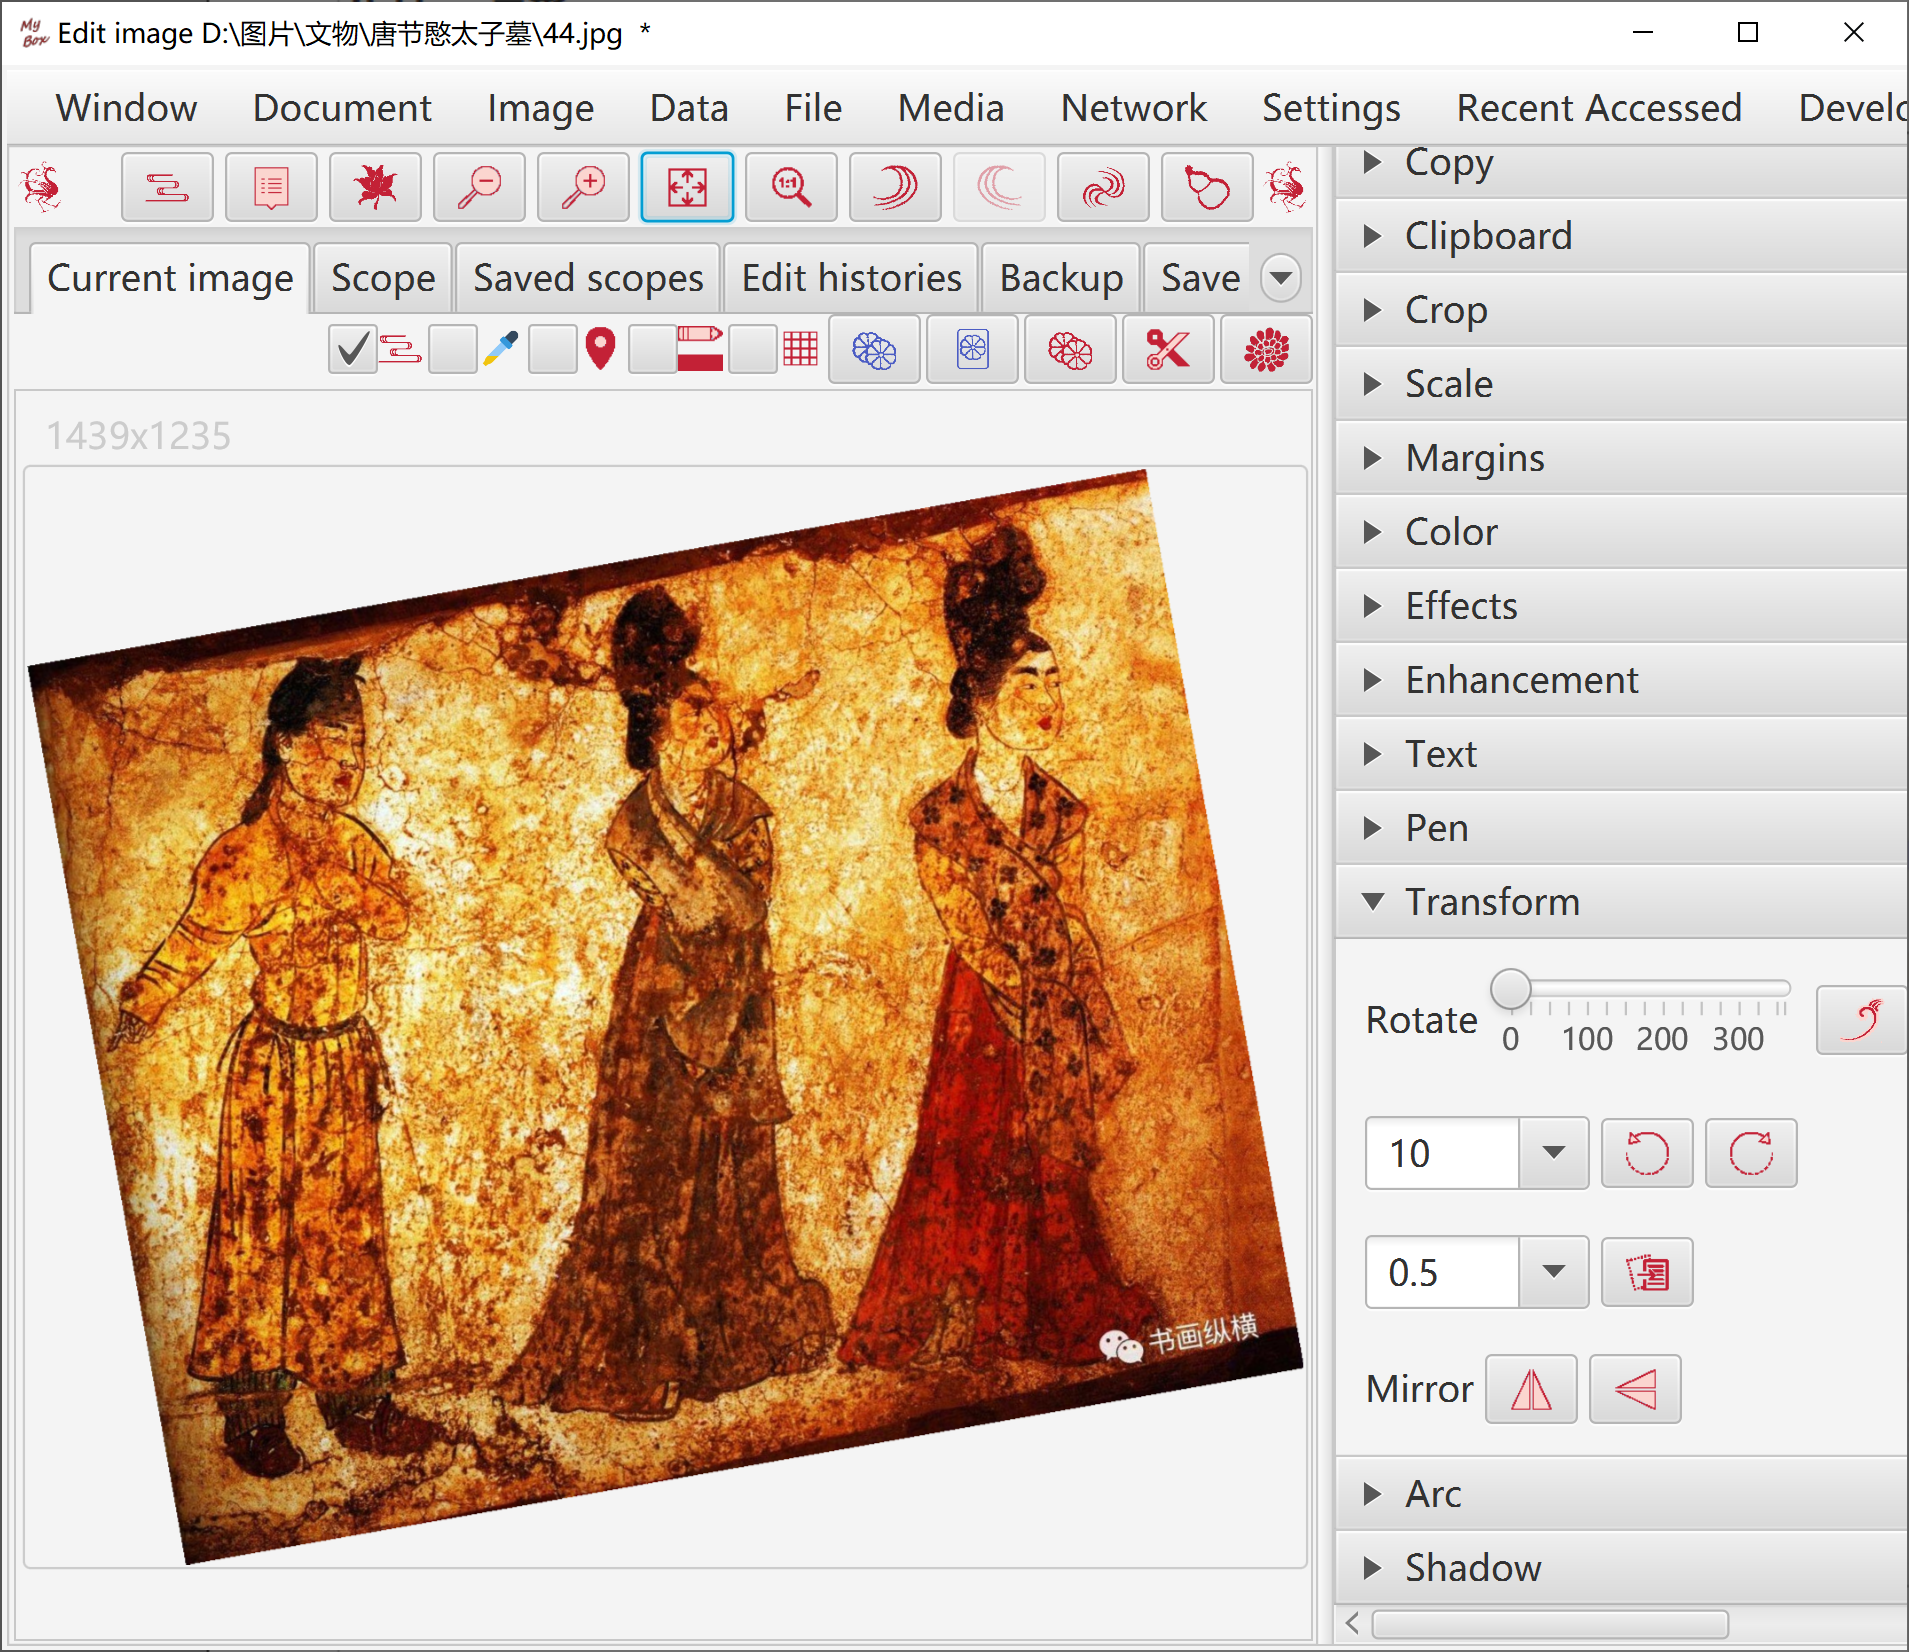Apply rotation with the red hook button
This screenshot has height=1652, width=1909.
coord(1861,1020)
